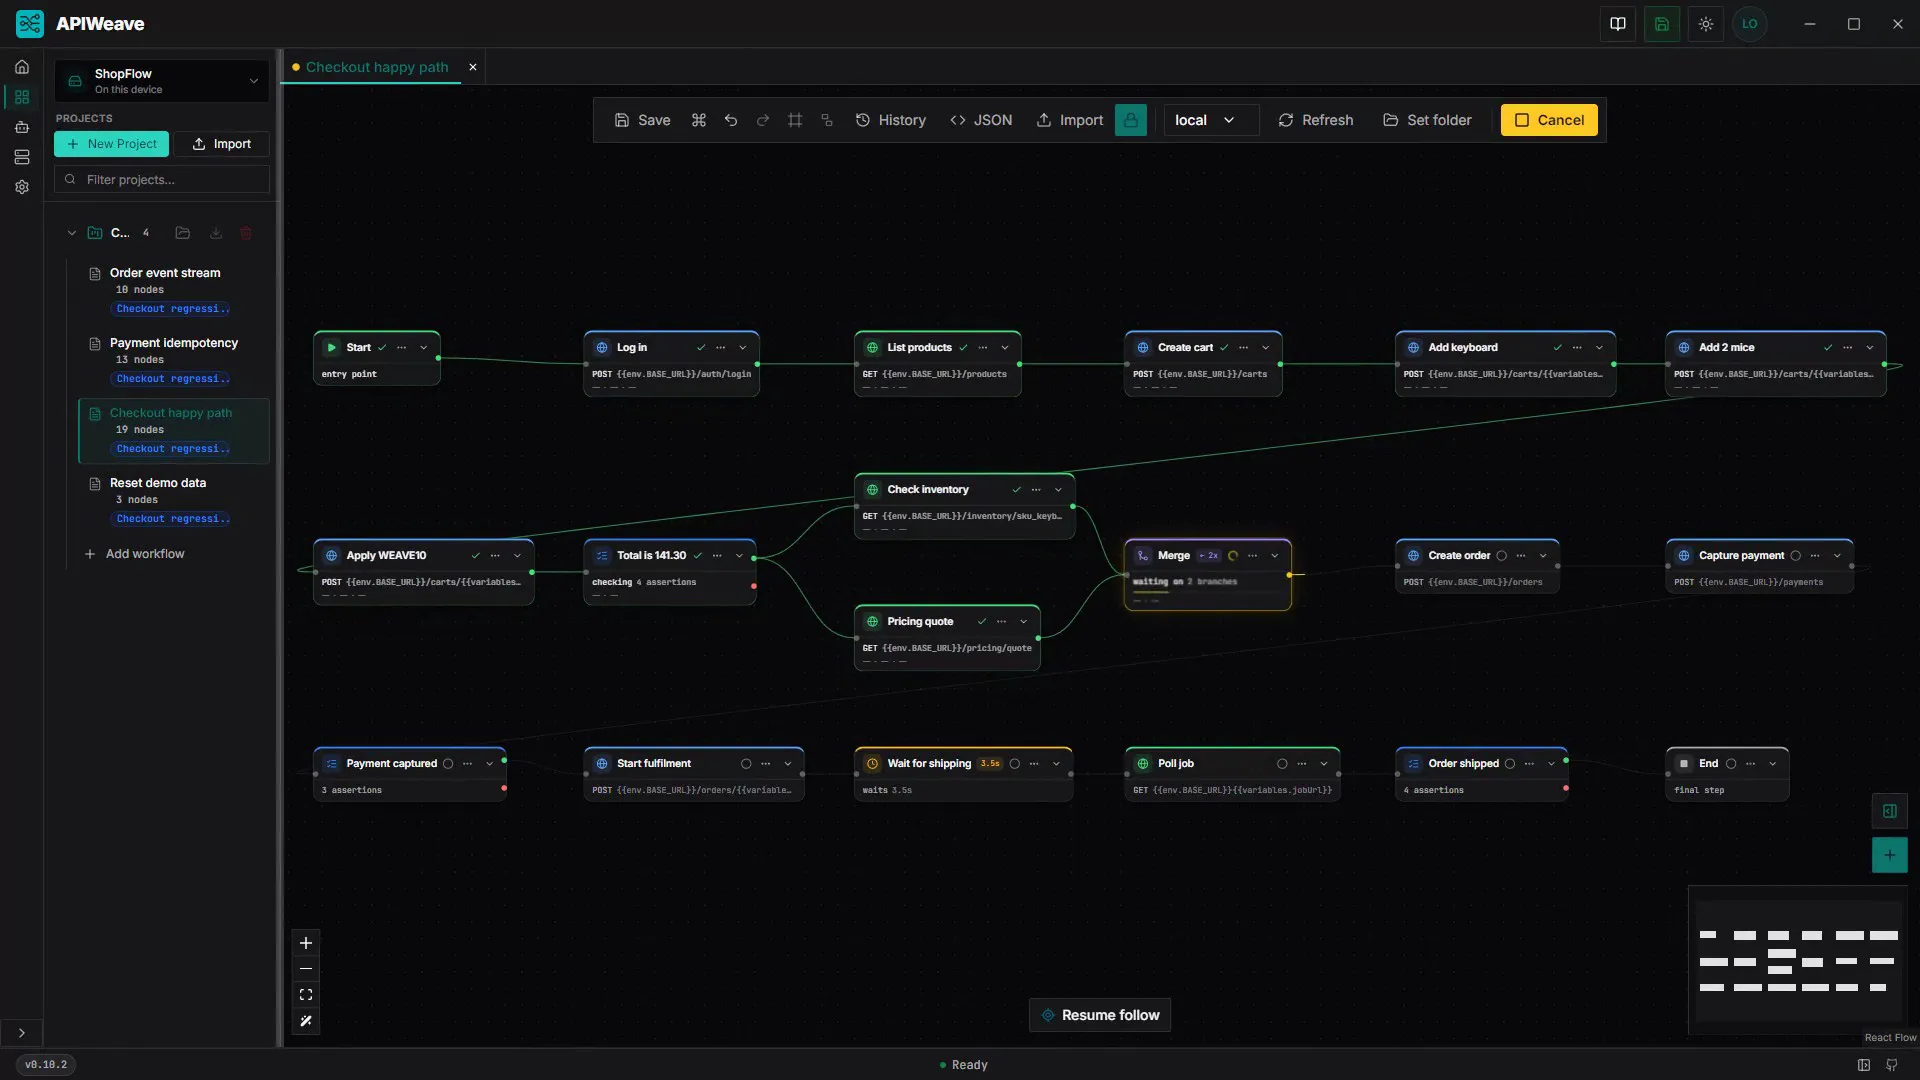Click the magic wand canvas tool
This screenshot has height=1080, width=1920.
point(306,1021)
